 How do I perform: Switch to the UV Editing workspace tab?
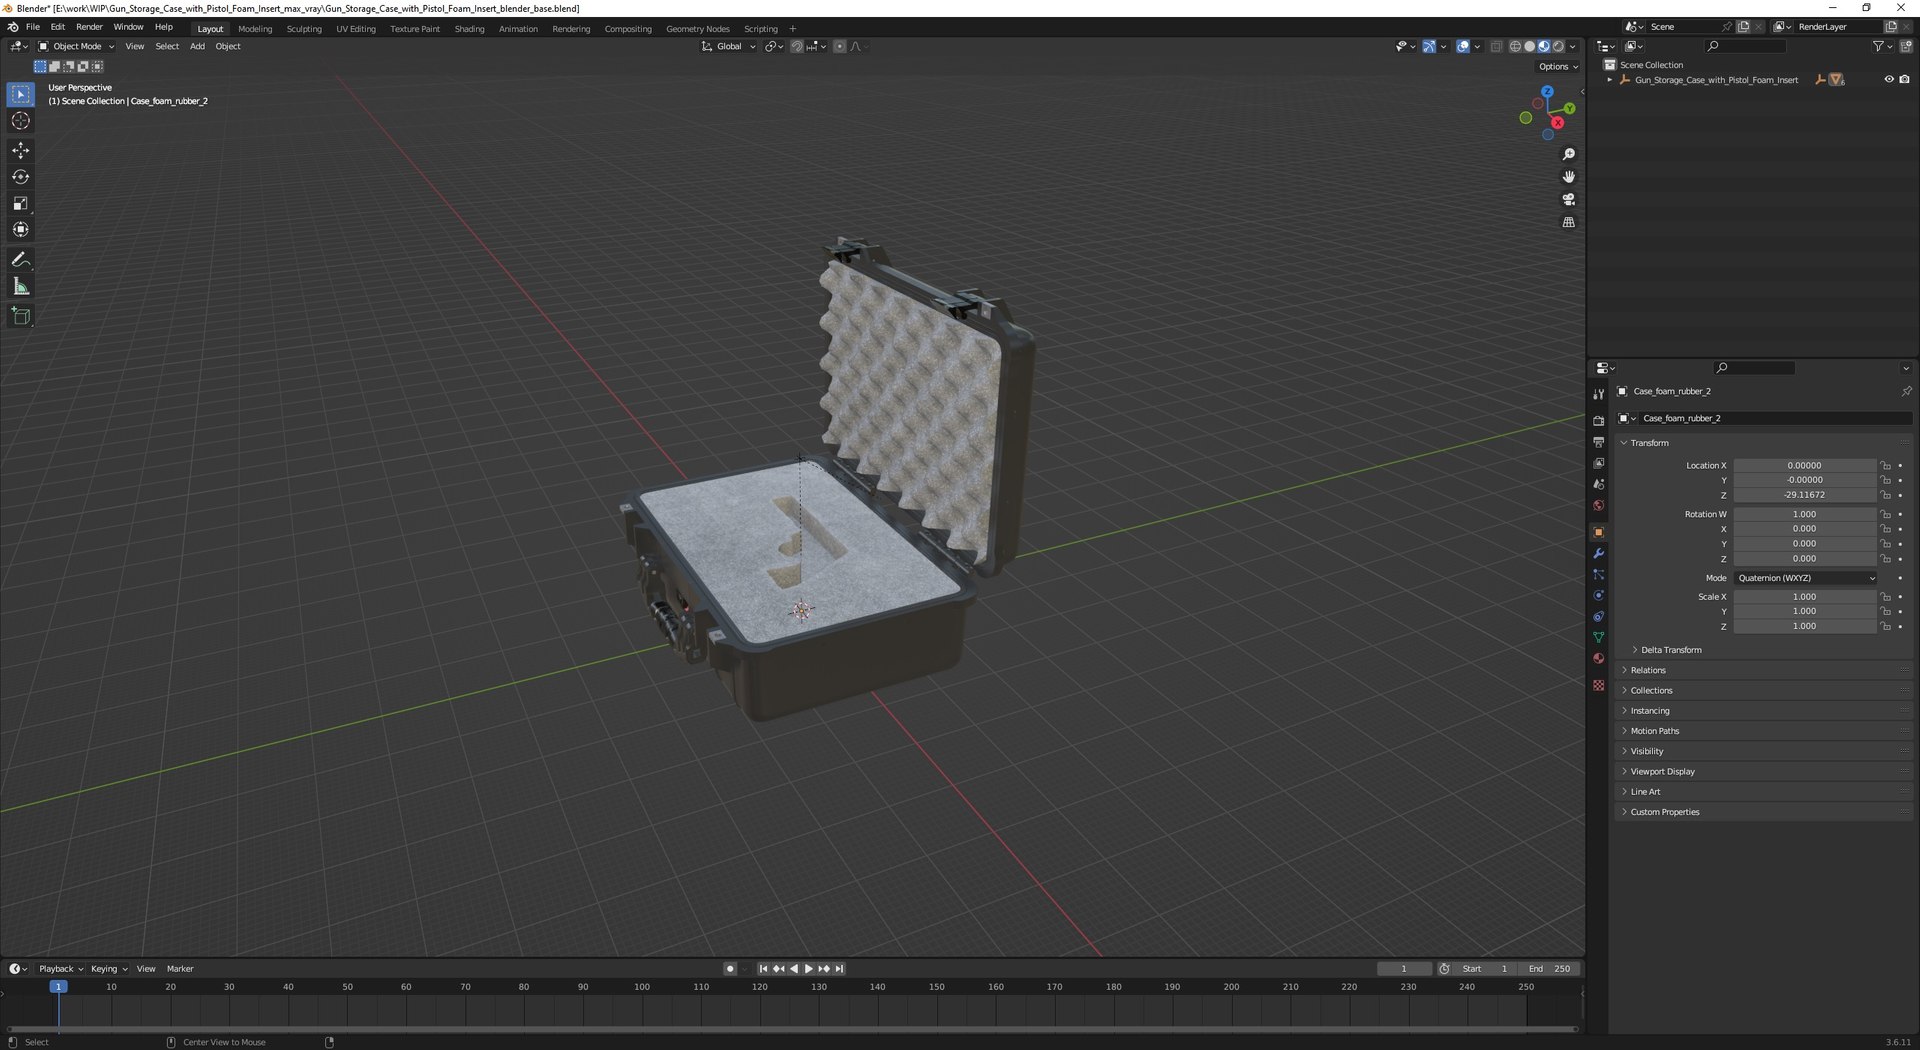356,29
